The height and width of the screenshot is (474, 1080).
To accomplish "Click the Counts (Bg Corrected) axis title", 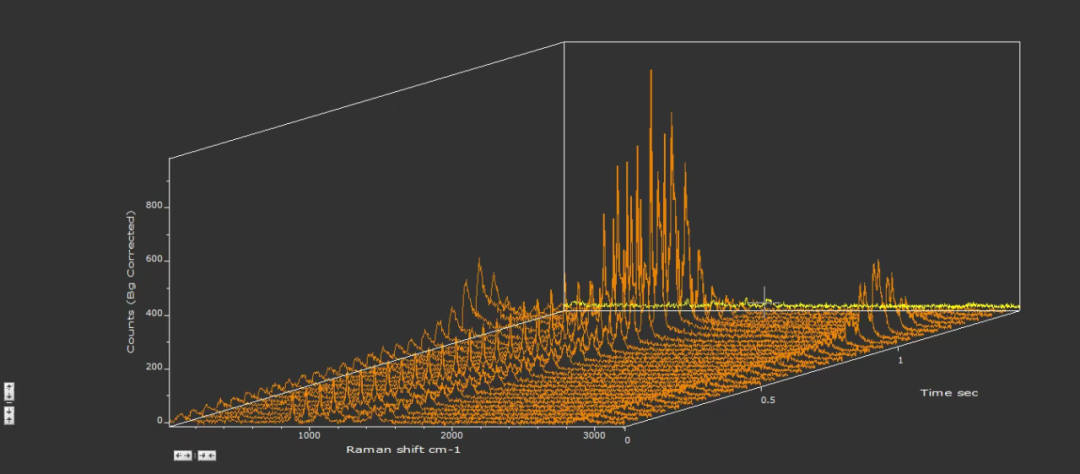I will click(x=131, y=282).
